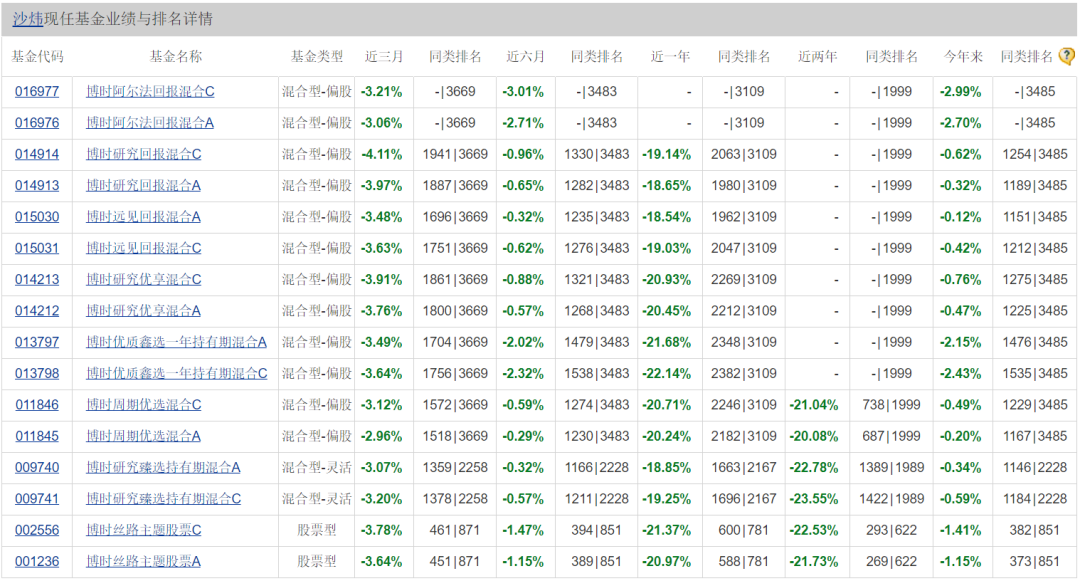Open fund code 016977 link
Screen dimensions: 1080x581
[x=37, y=92]
